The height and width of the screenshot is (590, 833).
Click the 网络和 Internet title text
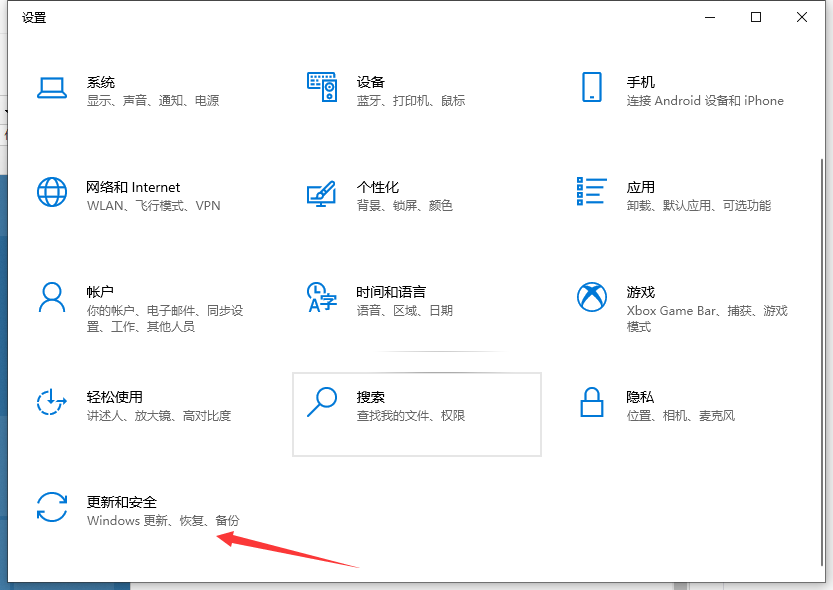click(x=133, y=187)
